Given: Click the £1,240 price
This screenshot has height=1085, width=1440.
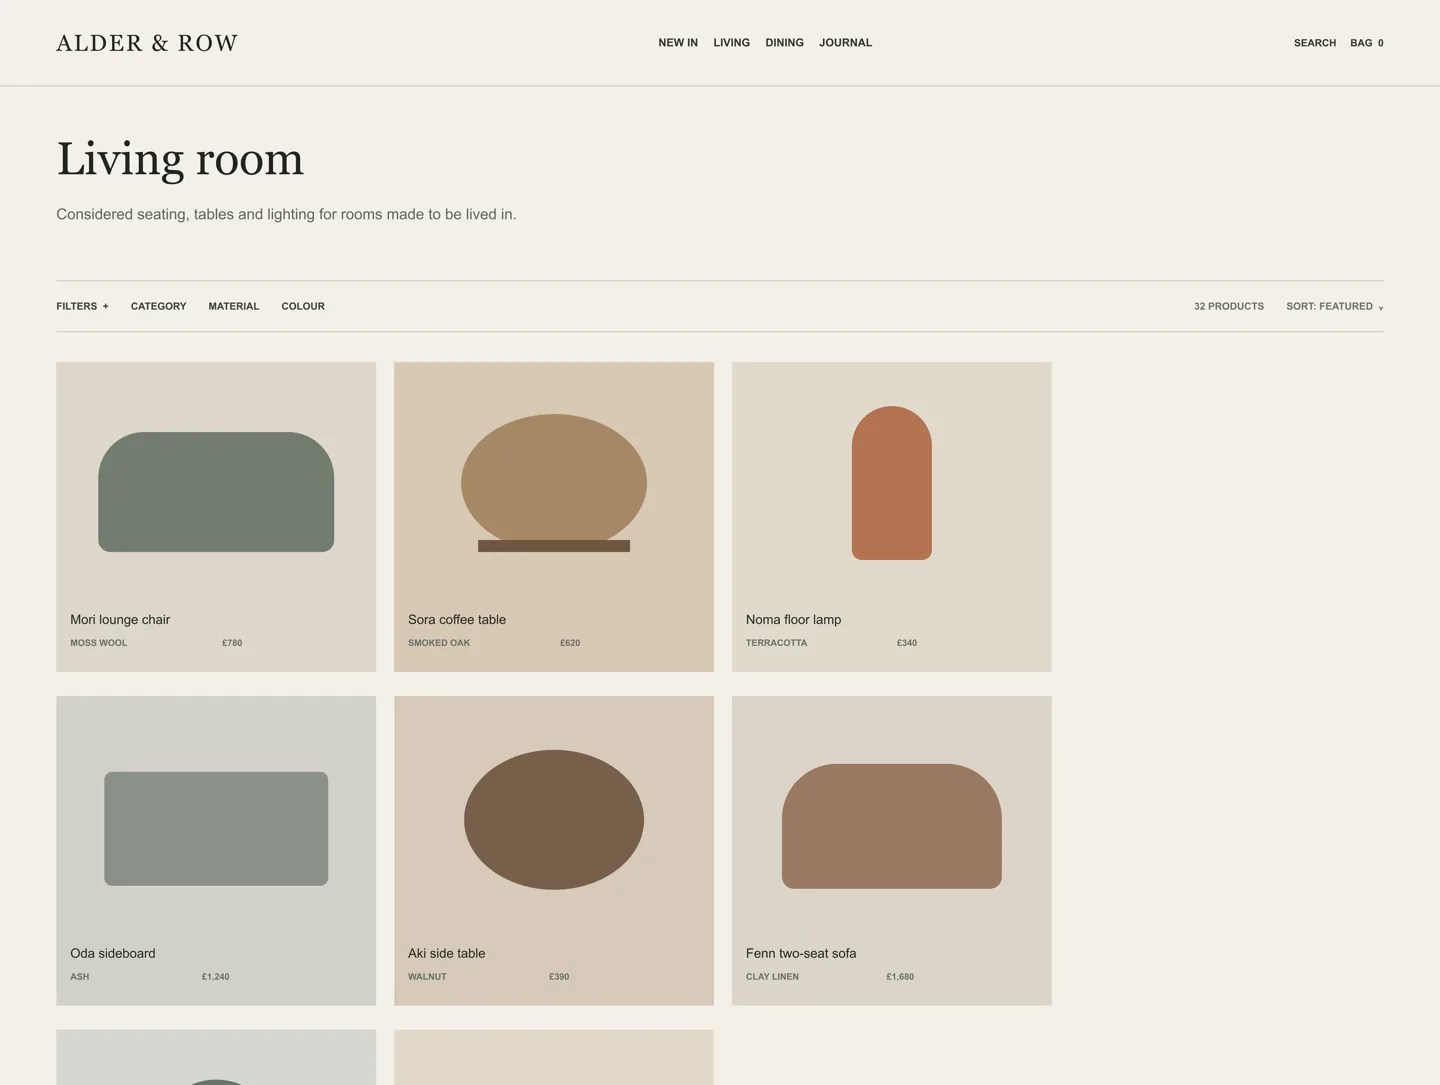Looking at the screenshot, I should (x=215, y=977).
